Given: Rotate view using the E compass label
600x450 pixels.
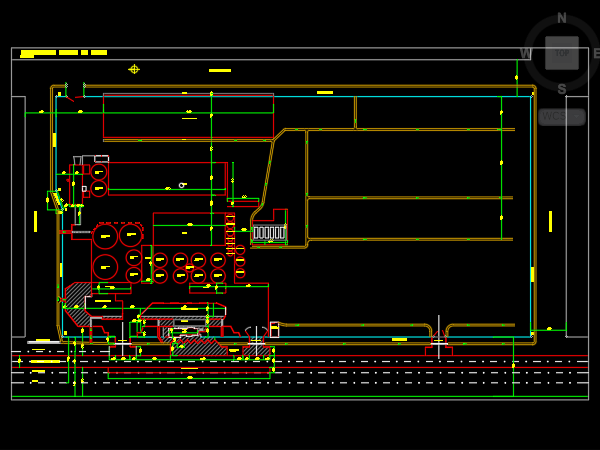Looking at the screenshot, I should [x=596, y=53].
